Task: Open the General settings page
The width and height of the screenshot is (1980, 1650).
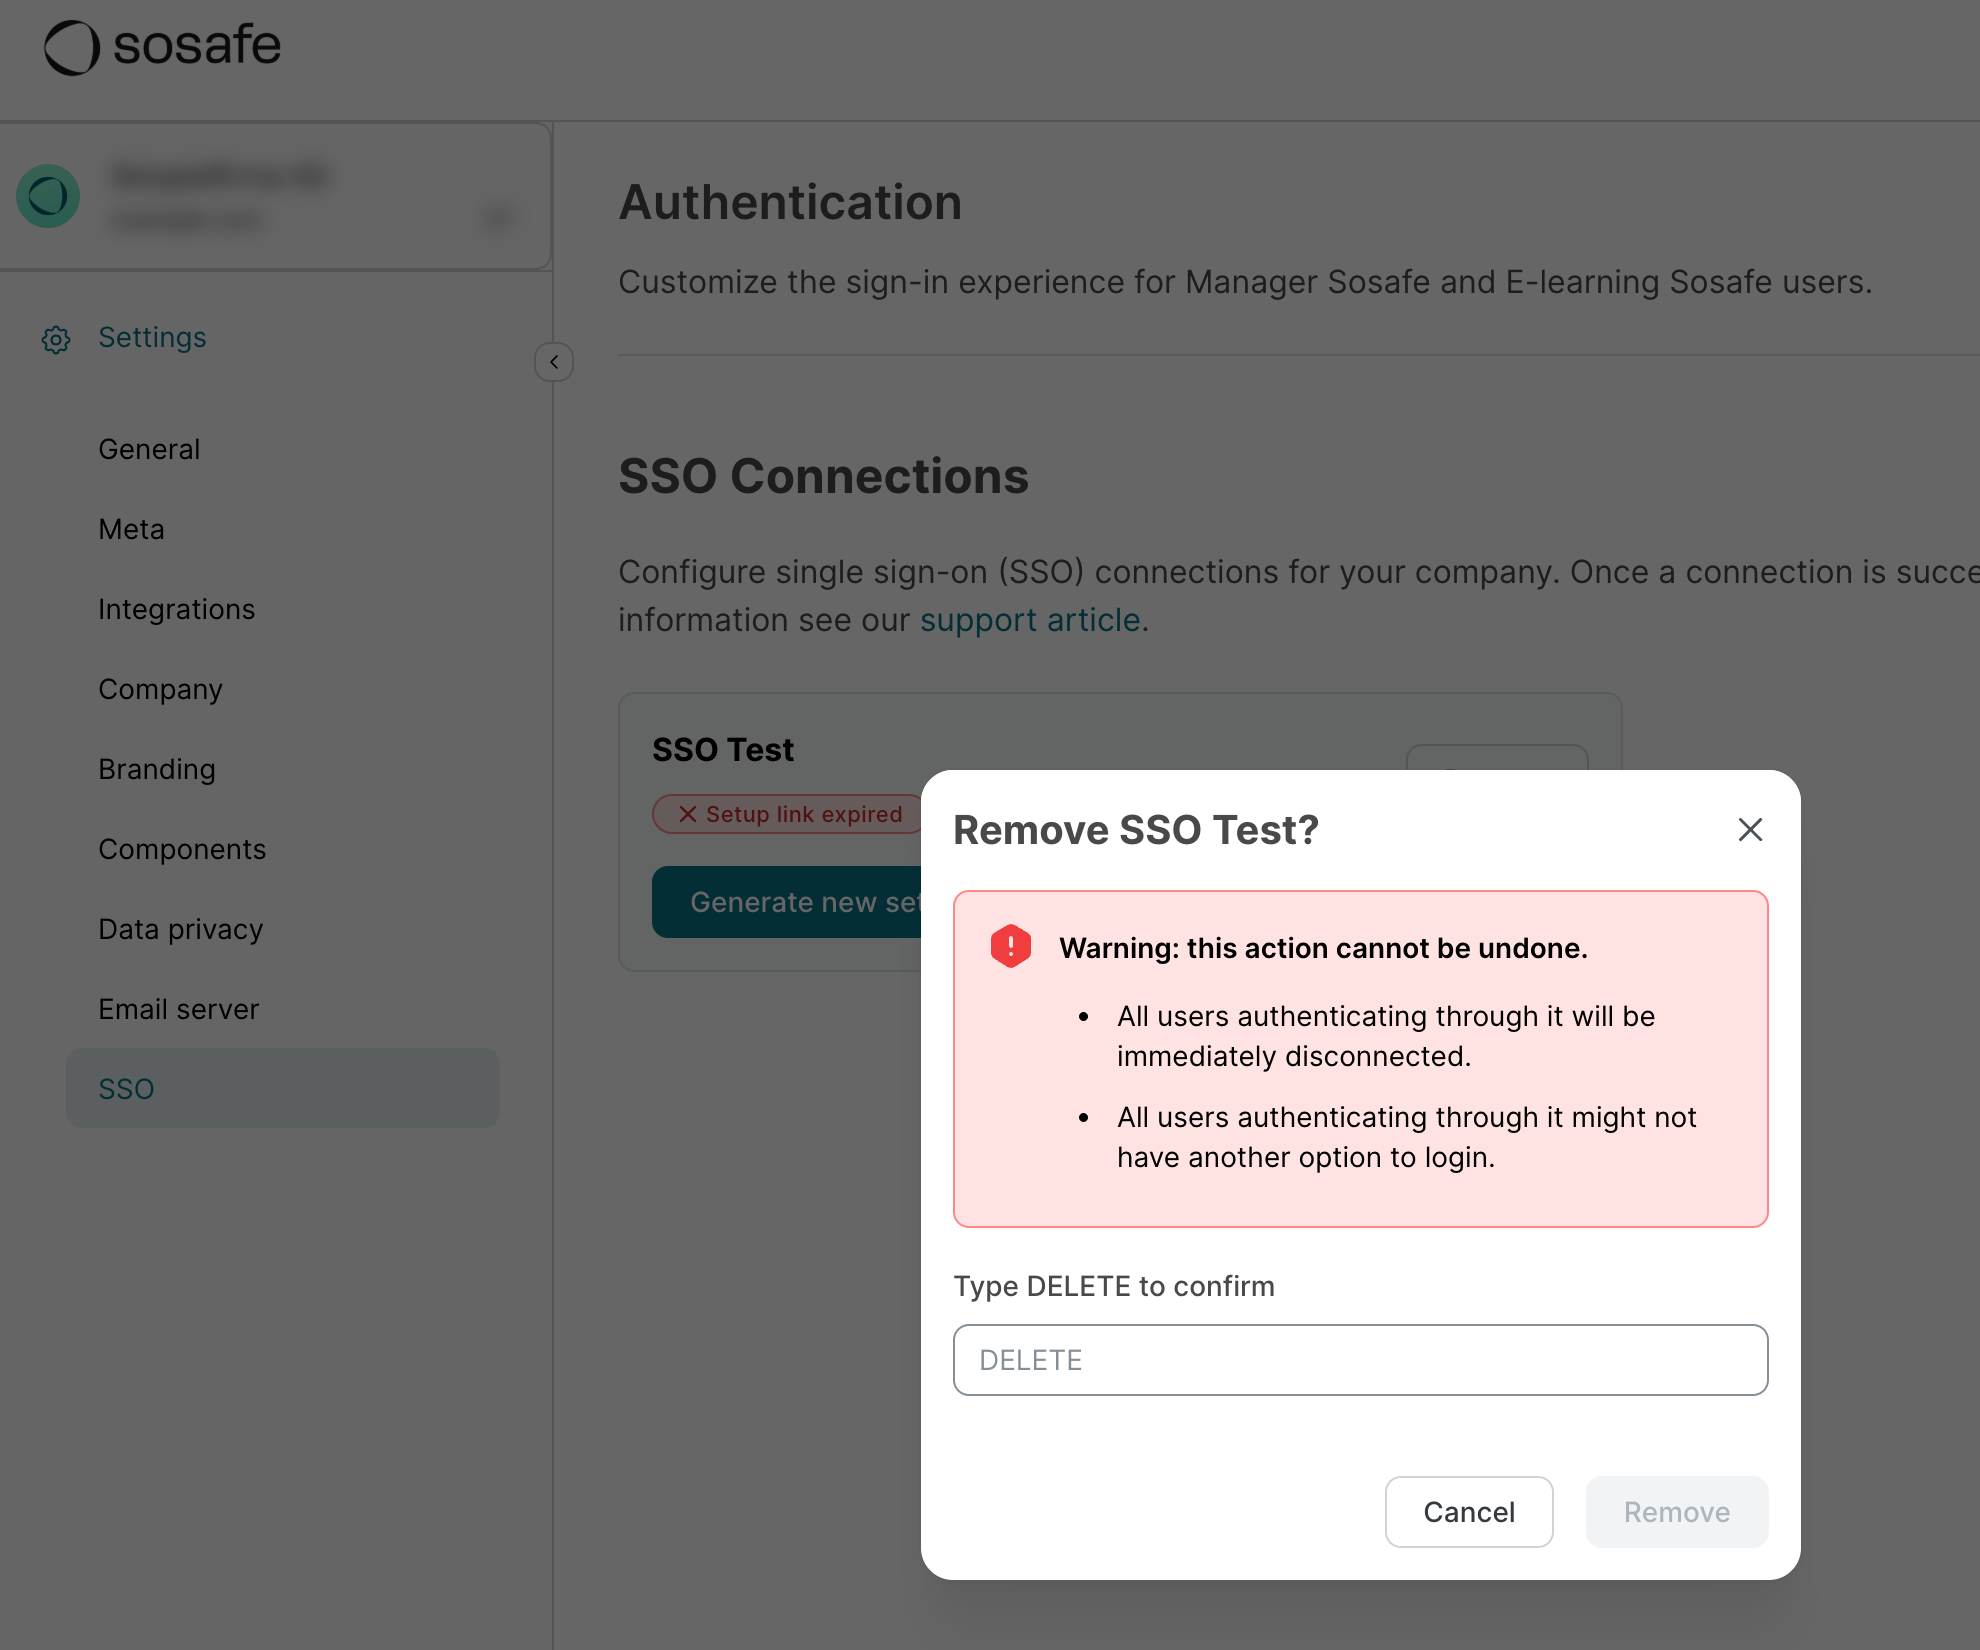Action: 149,450
